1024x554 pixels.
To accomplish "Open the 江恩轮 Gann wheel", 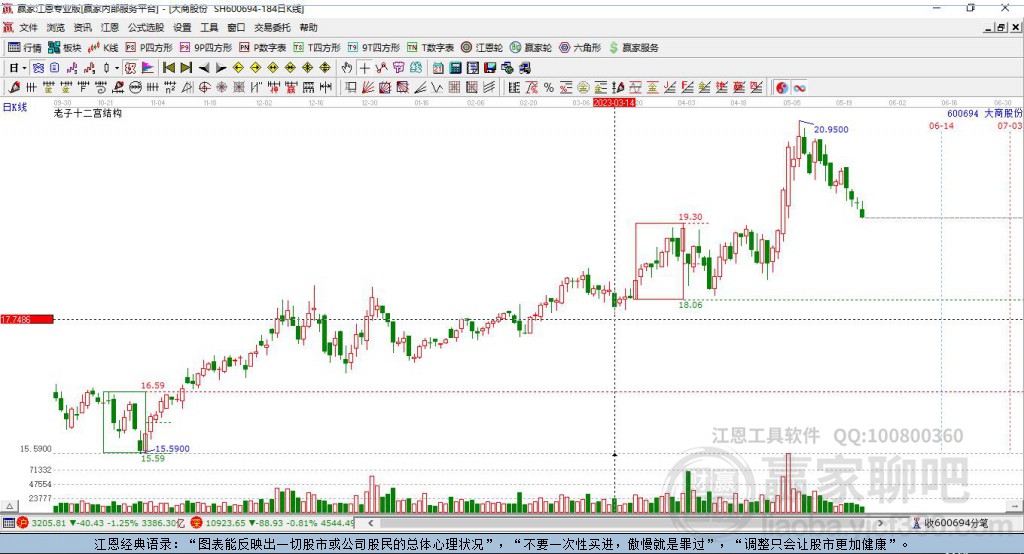I will click(482, 48).
